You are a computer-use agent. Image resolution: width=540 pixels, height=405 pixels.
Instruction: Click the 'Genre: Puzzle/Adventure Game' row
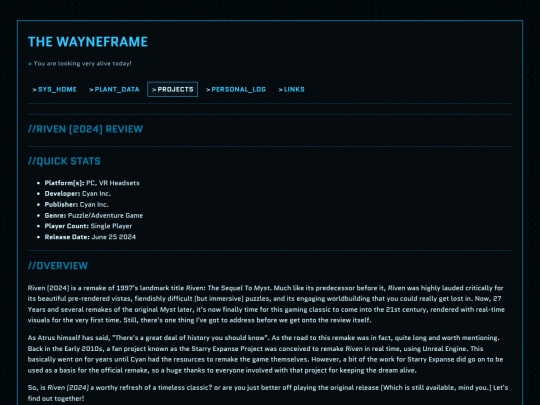94,216
